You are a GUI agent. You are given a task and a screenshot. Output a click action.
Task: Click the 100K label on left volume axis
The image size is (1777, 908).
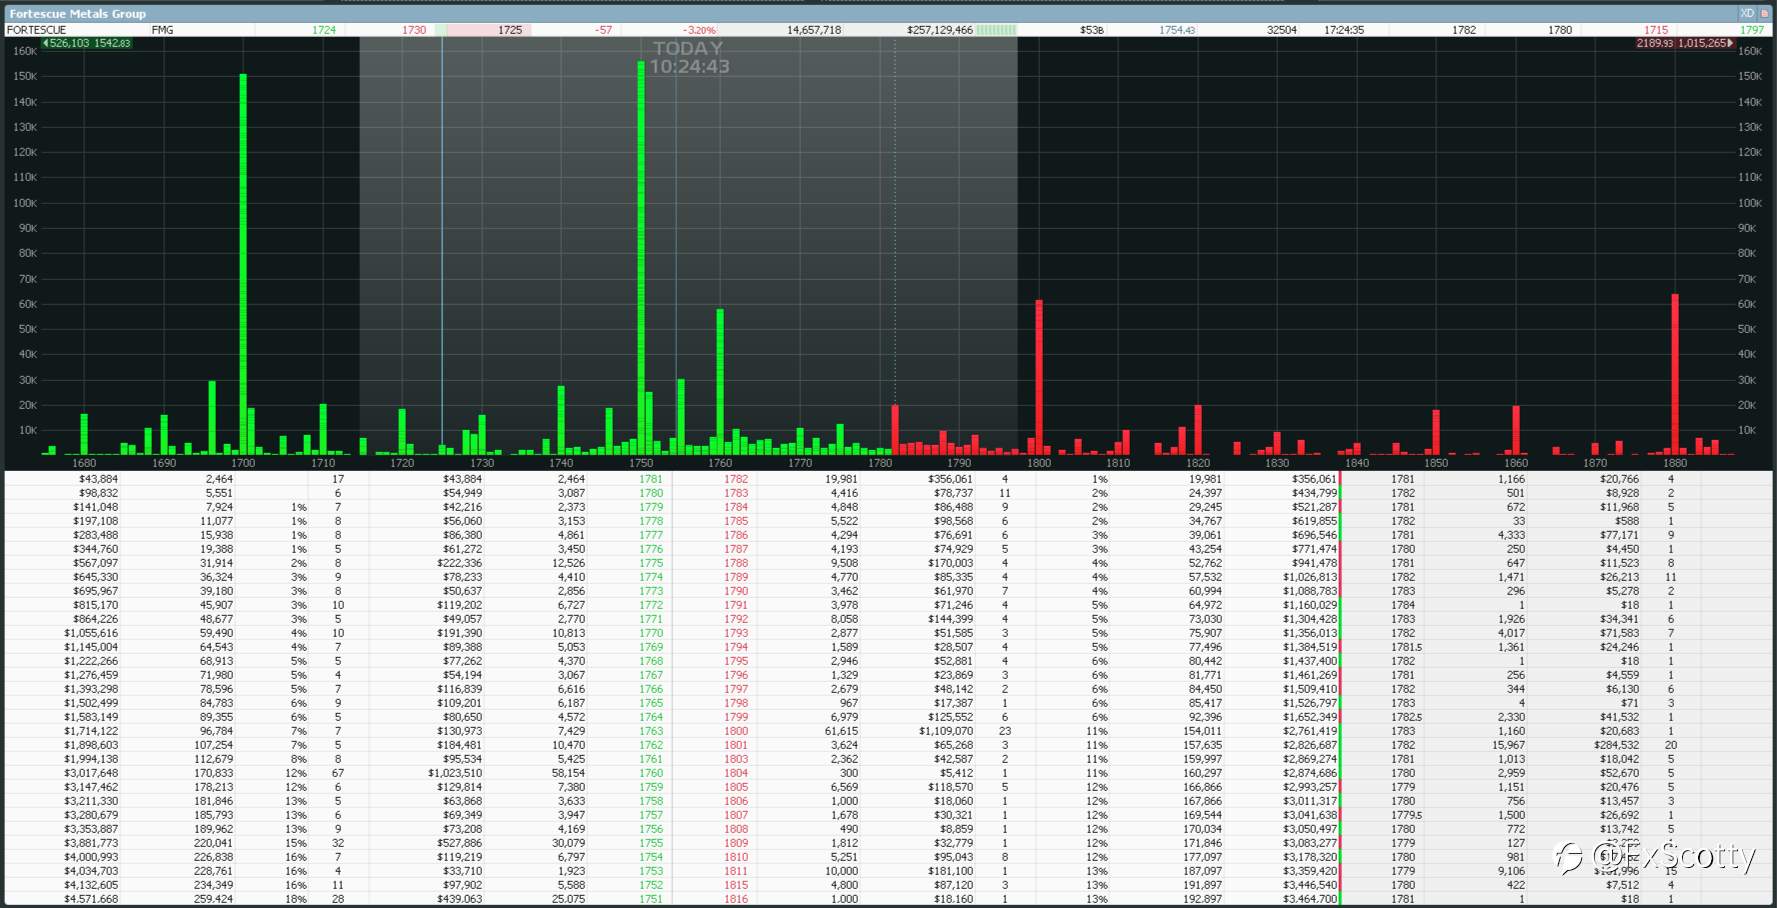[25, 203]
